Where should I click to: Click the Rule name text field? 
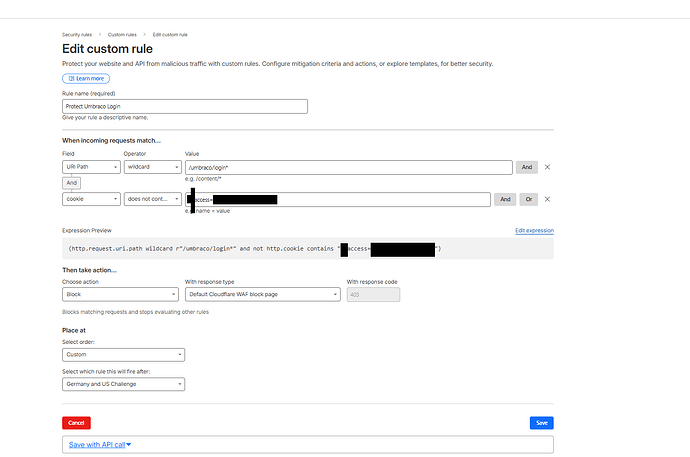tap(184, 106)
